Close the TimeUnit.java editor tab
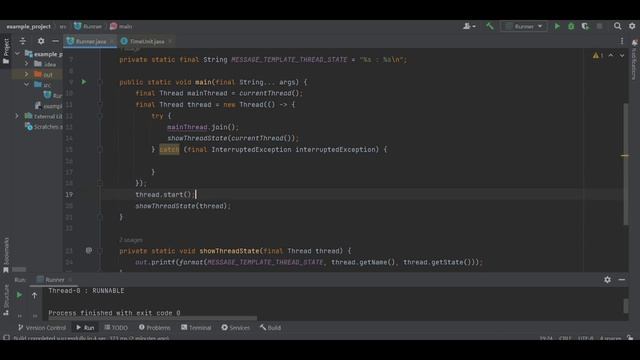The image size is (640, 360). tap(171, 41)
